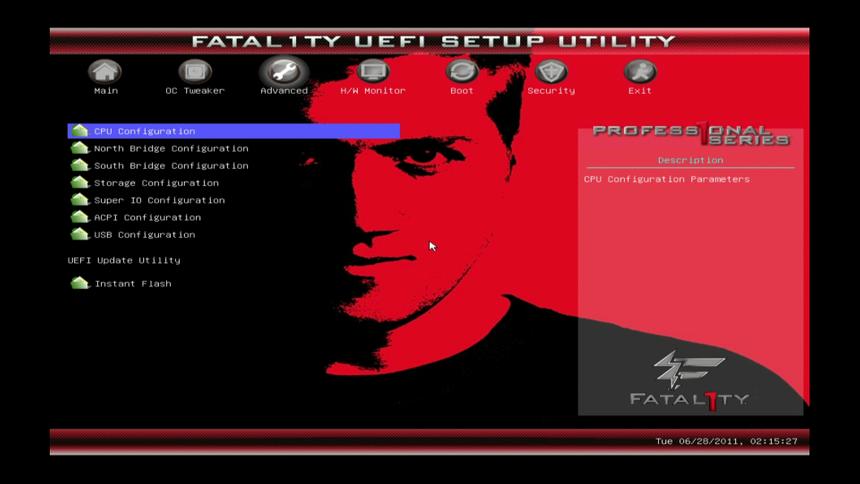The image size is (860, 484).
Task: Launch Instant Flash utility
Action: tap(133, 284)
